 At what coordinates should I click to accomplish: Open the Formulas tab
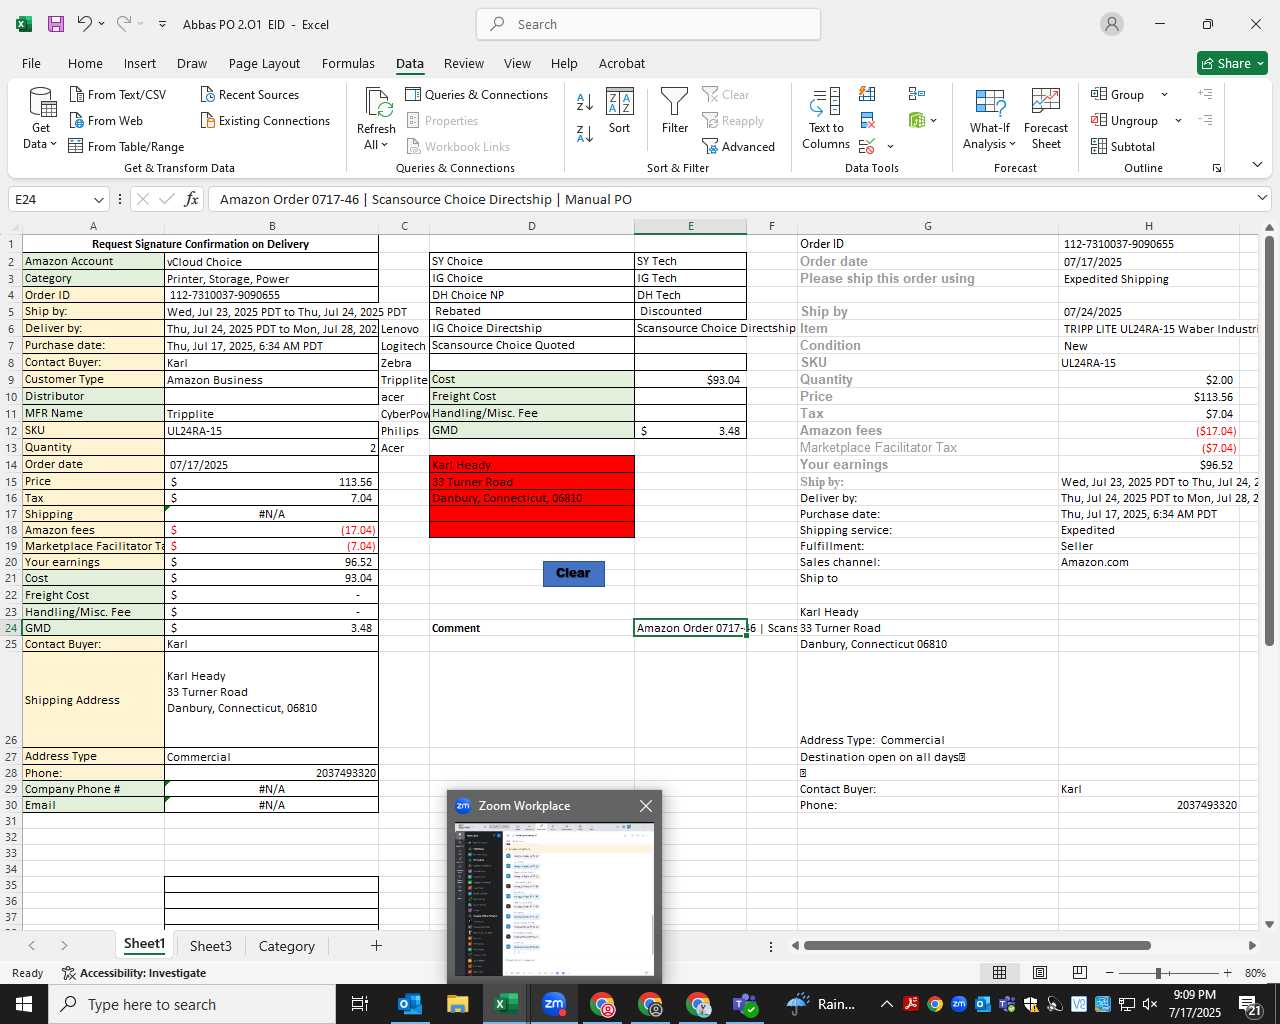tap(348, 63)
